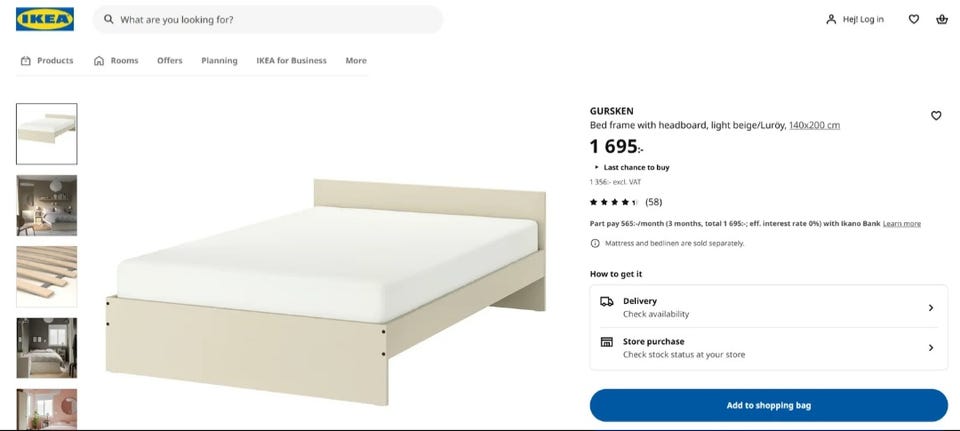Click the mattress info circle icon
The width and height of the screenshot is (960, 431).
tap(594, 243)
